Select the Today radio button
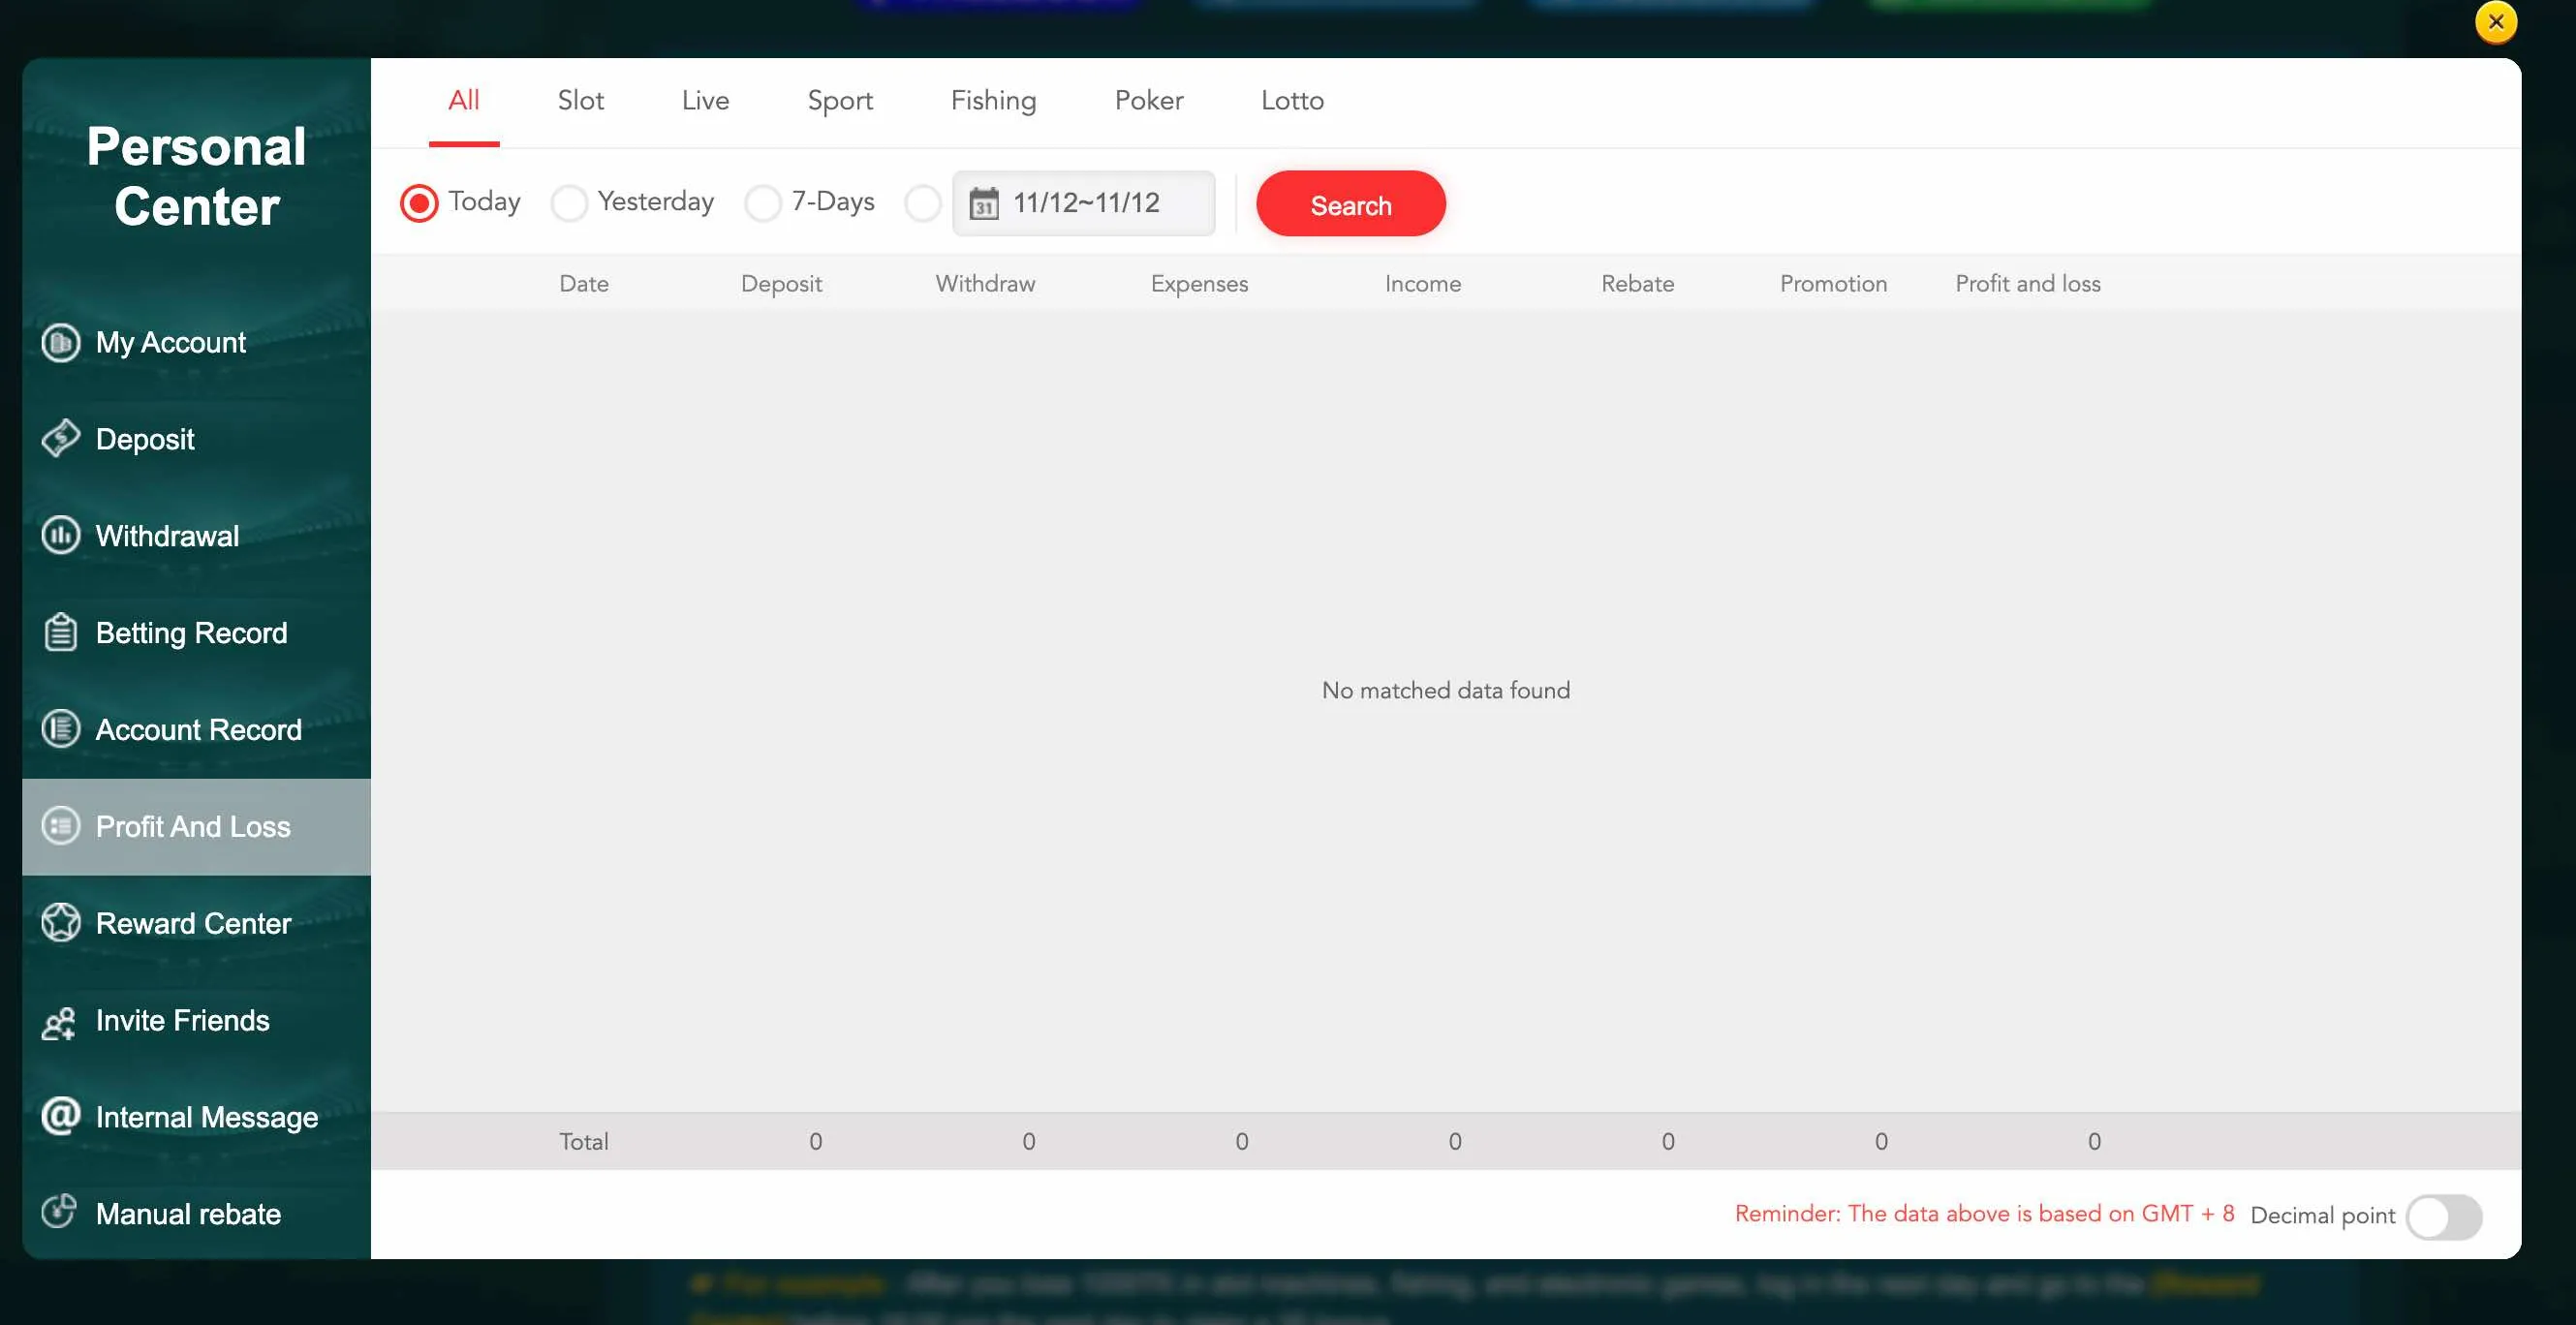The height and width of the screenshot is (1325, 2576). coord(419,203)
